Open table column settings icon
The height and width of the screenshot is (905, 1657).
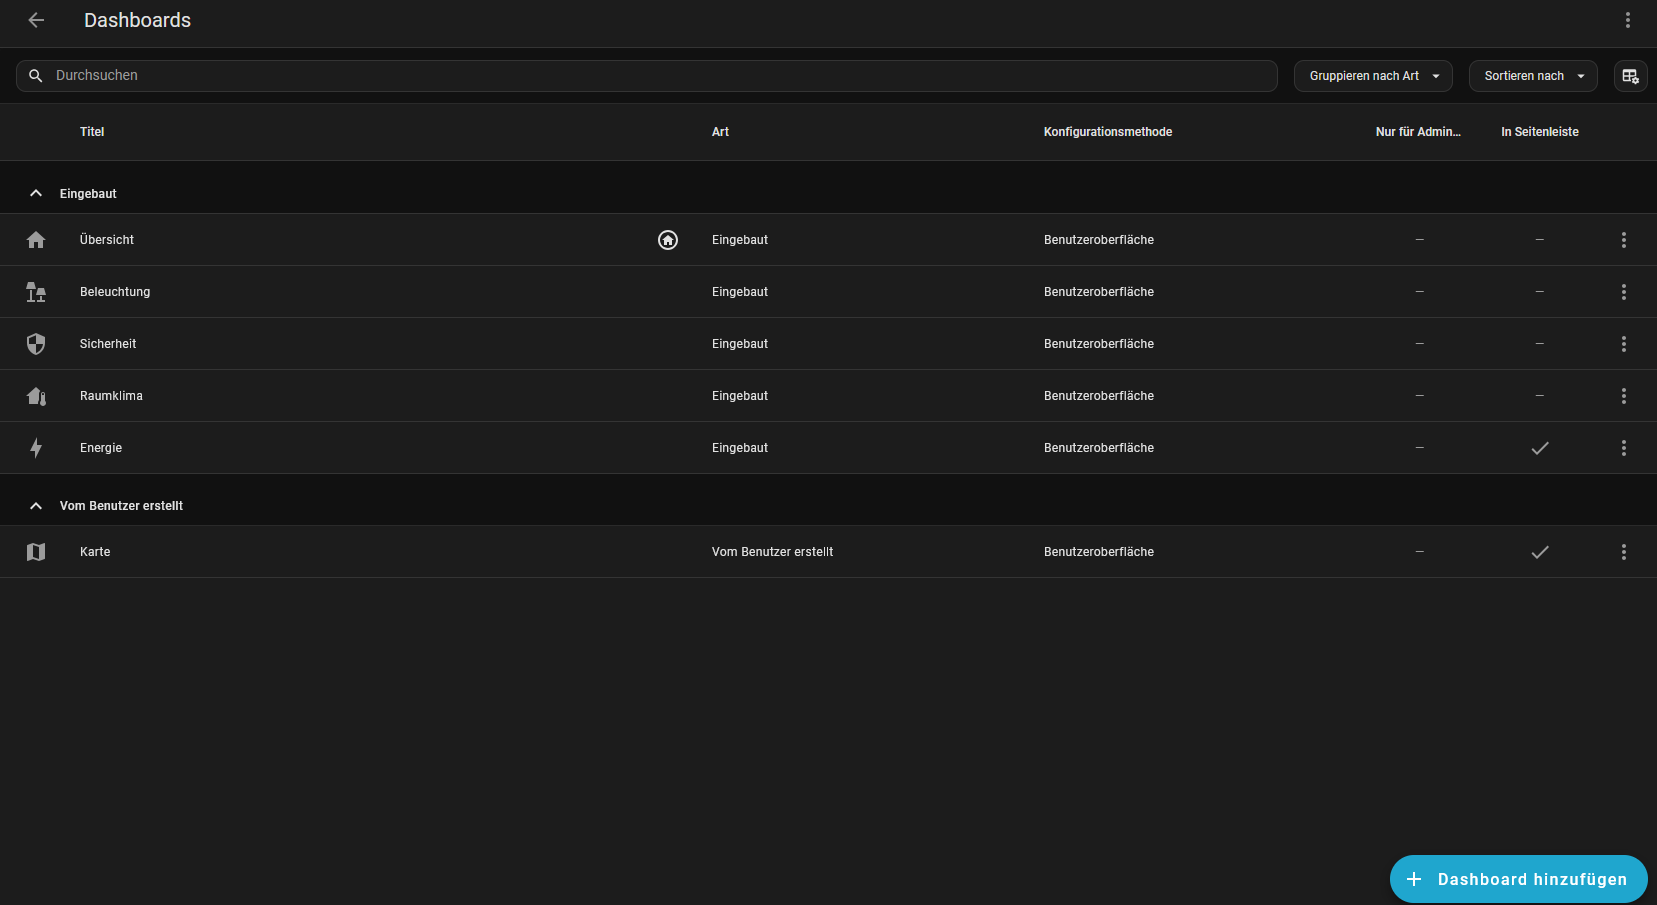tap(1630, 76)
